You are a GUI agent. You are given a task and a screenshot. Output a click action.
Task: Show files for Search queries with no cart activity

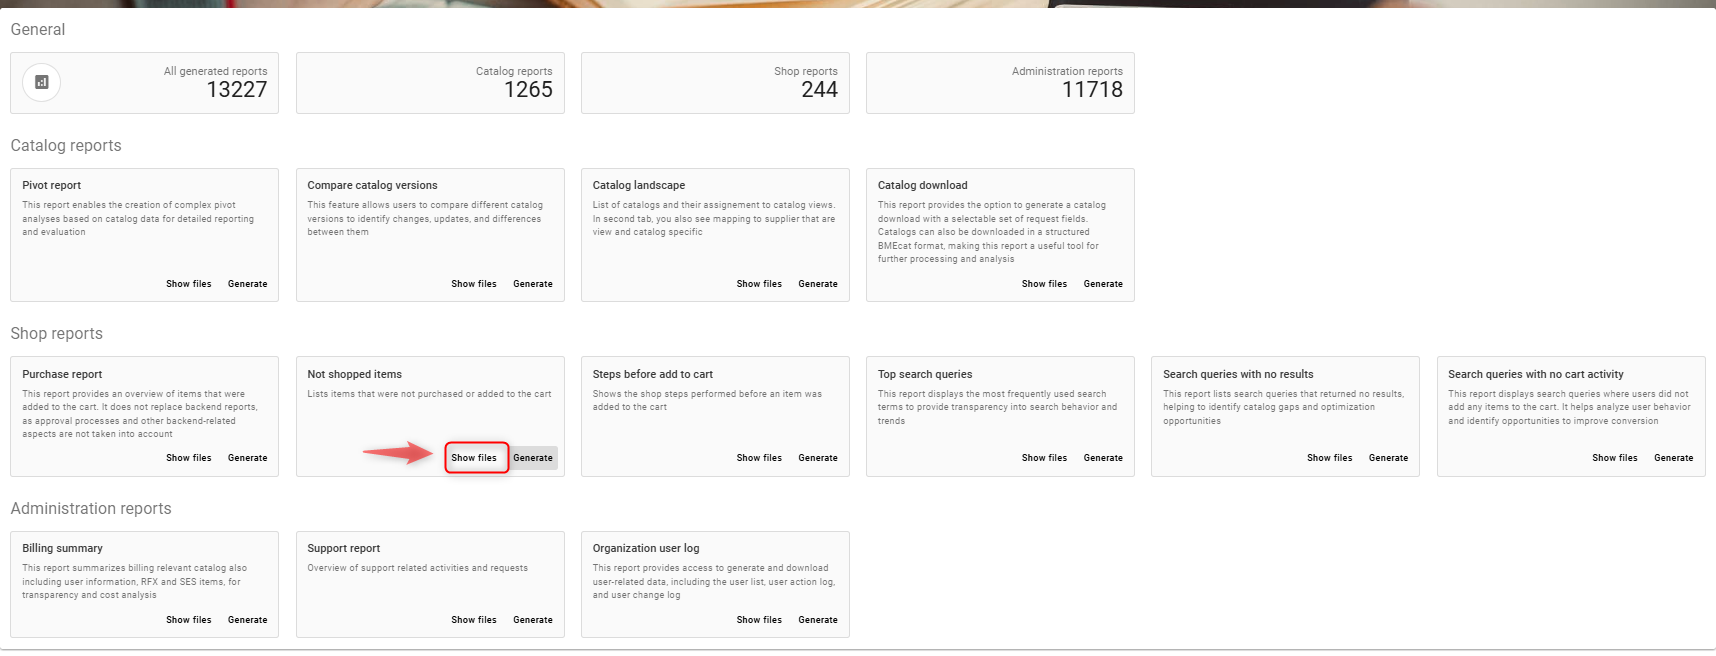(1615, 458)
